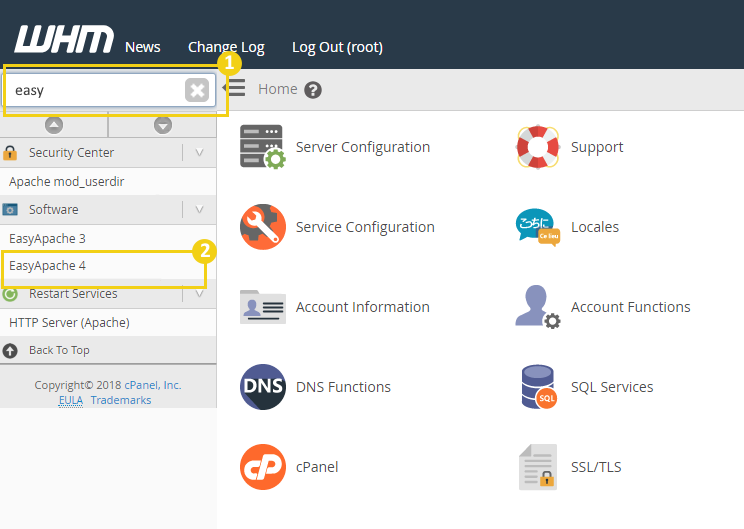Open the Support text link
Viewport: 744px width, 529px height.
click(597, 147)
